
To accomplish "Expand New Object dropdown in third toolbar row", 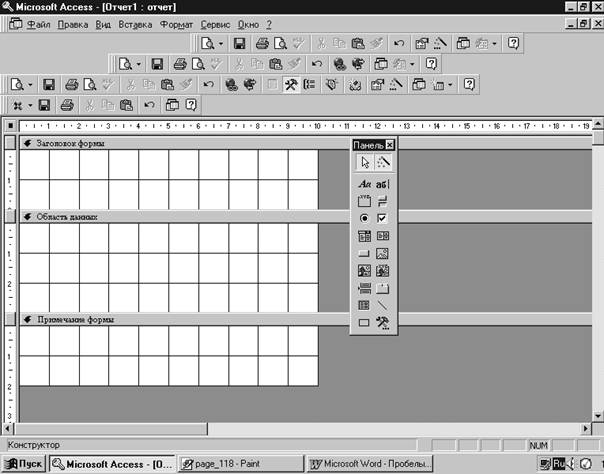I will [450, 85].
